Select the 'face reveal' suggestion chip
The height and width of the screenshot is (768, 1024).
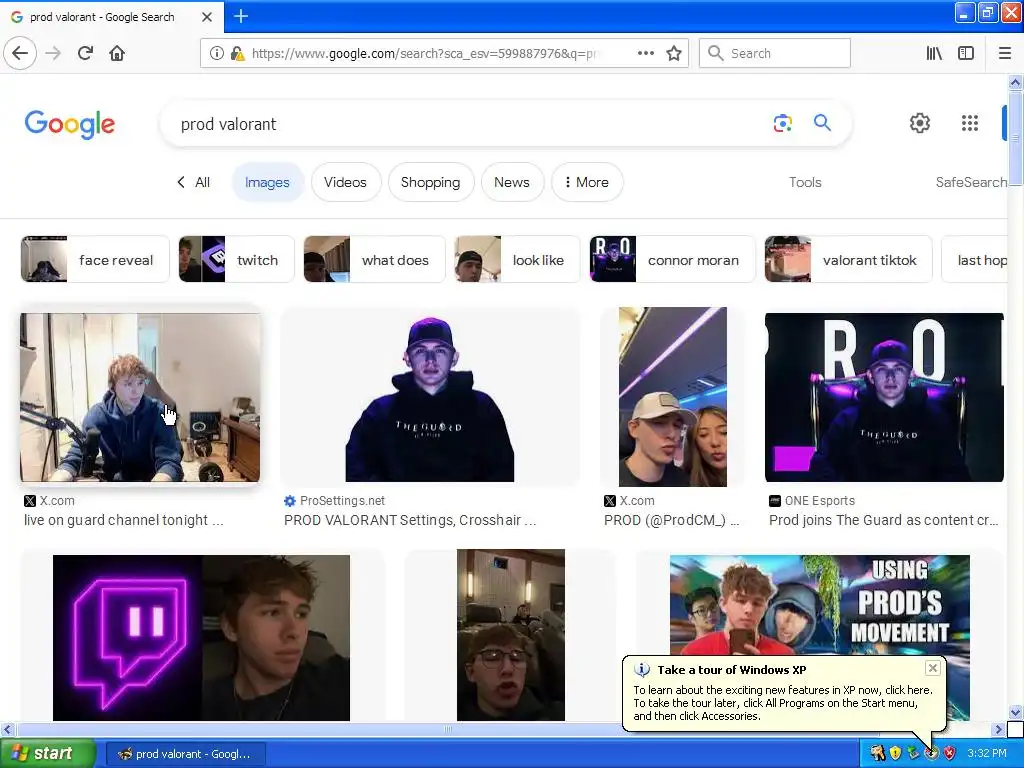[95, 259]
